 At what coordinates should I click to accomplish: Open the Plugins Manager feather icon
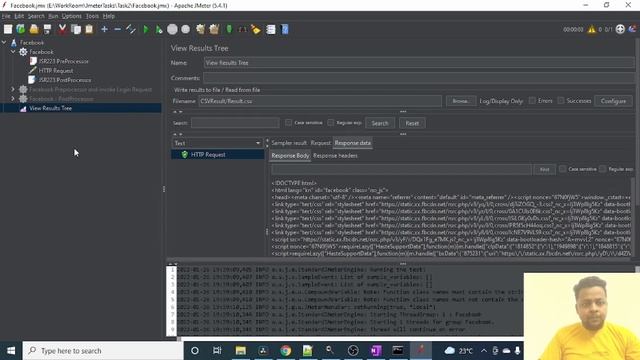tap(633, 29)
